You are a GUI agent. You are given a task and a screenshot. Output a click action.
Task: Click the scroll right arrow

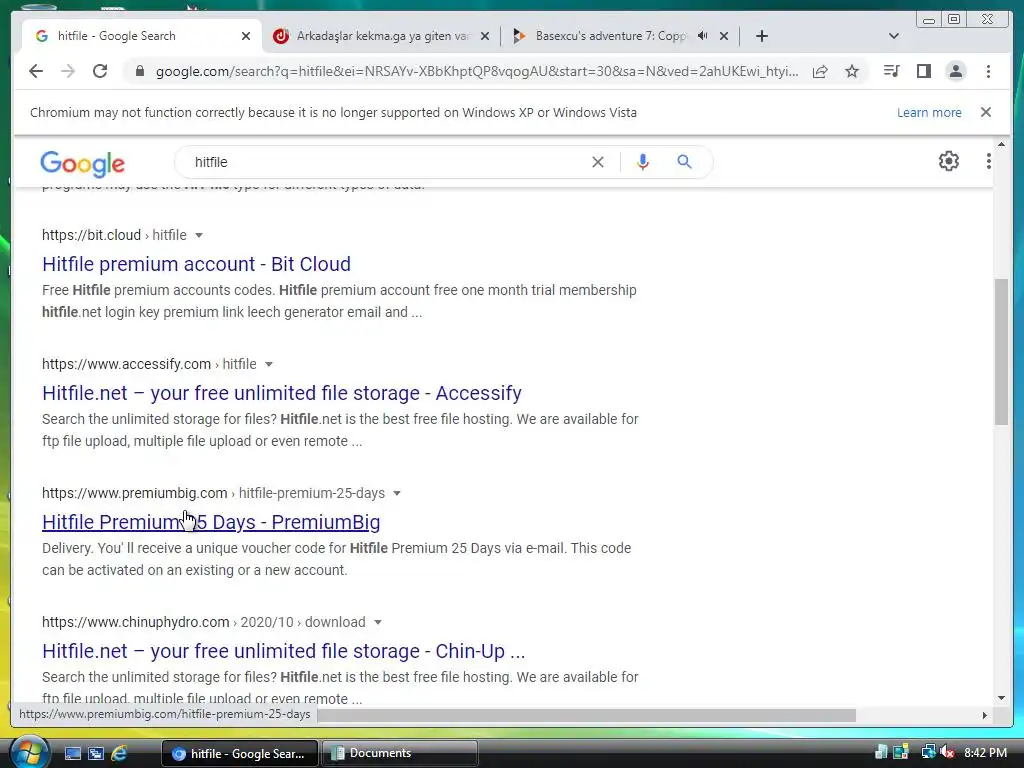click(x=985, y=715)
